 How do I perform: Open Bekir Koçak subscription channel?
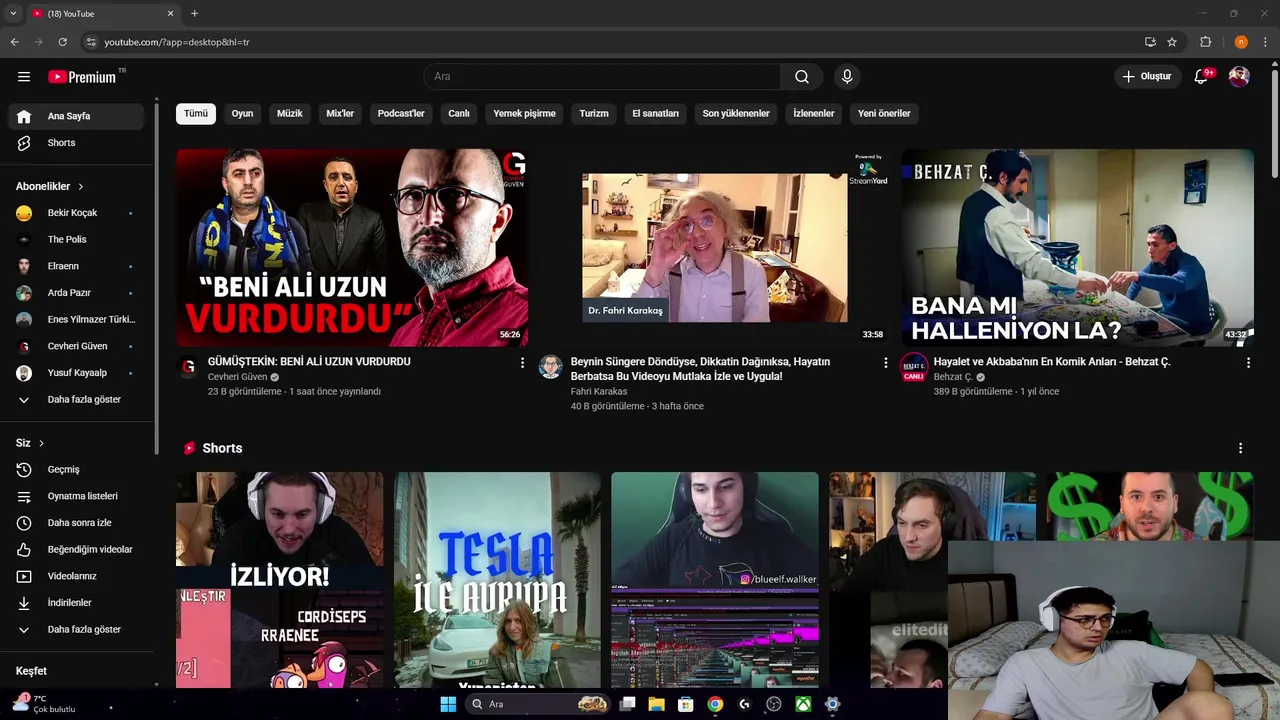76,213
